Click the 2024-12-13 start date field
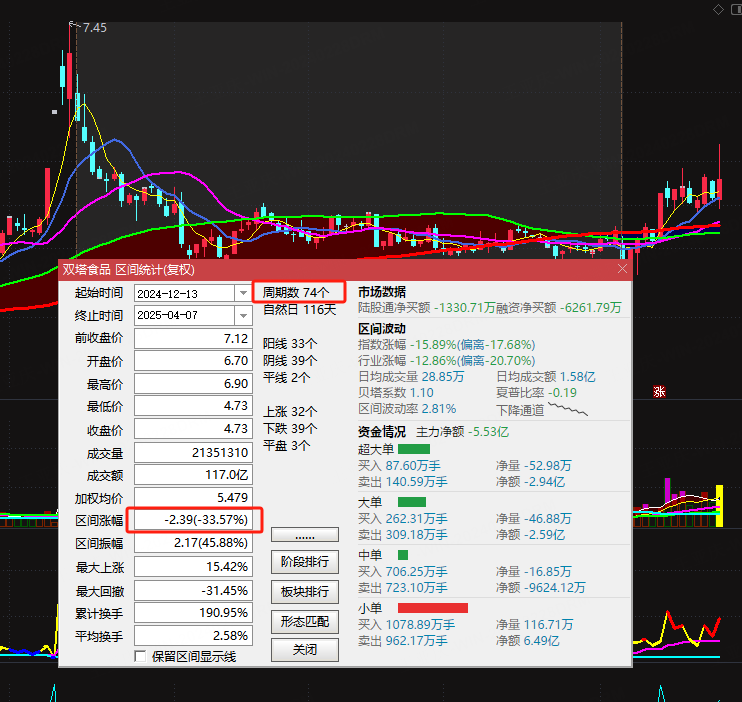Viewport: 742px width, 702px height. 185,293
